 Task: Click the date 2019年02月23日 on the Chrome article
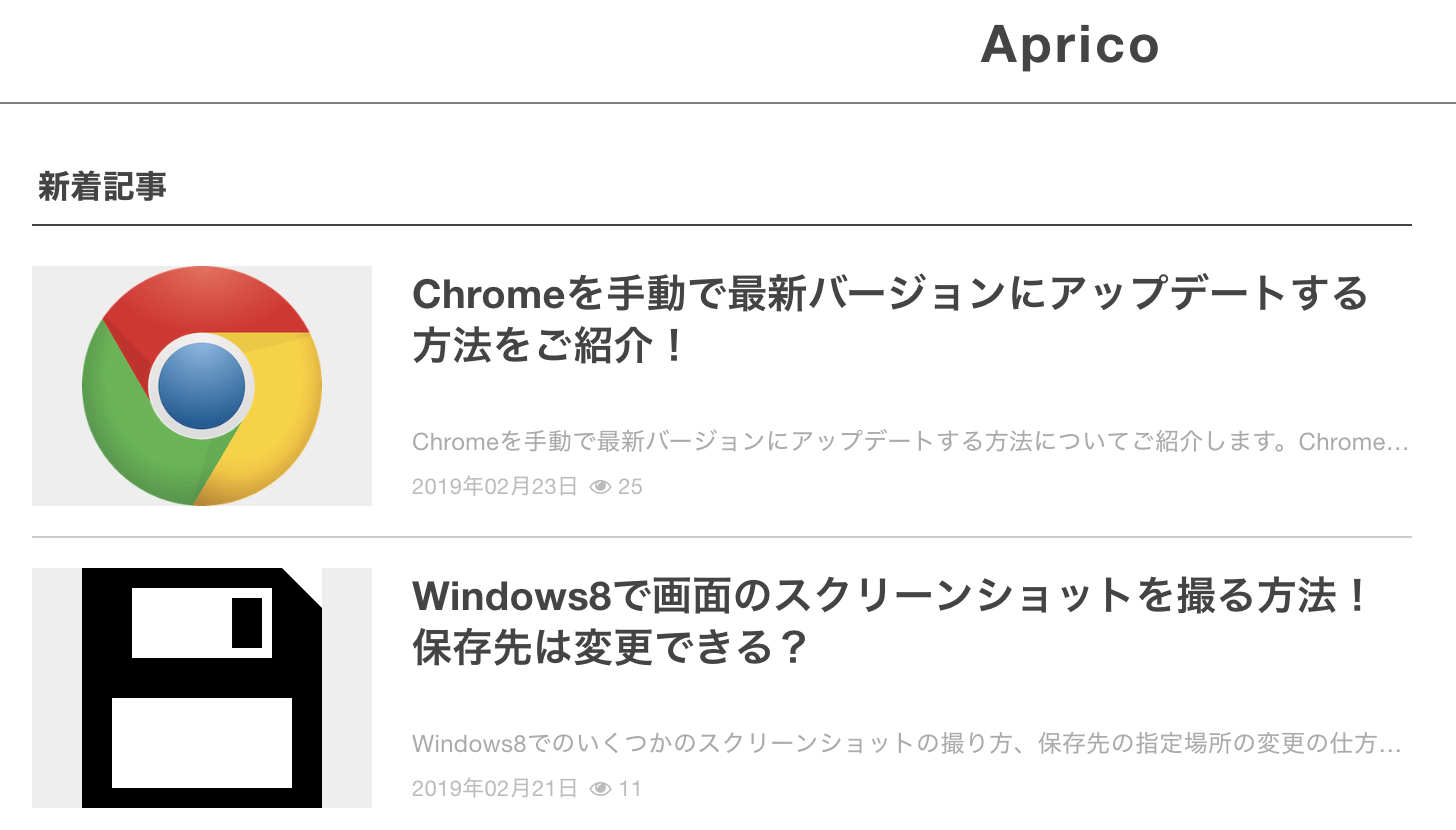tap(494, 487)
